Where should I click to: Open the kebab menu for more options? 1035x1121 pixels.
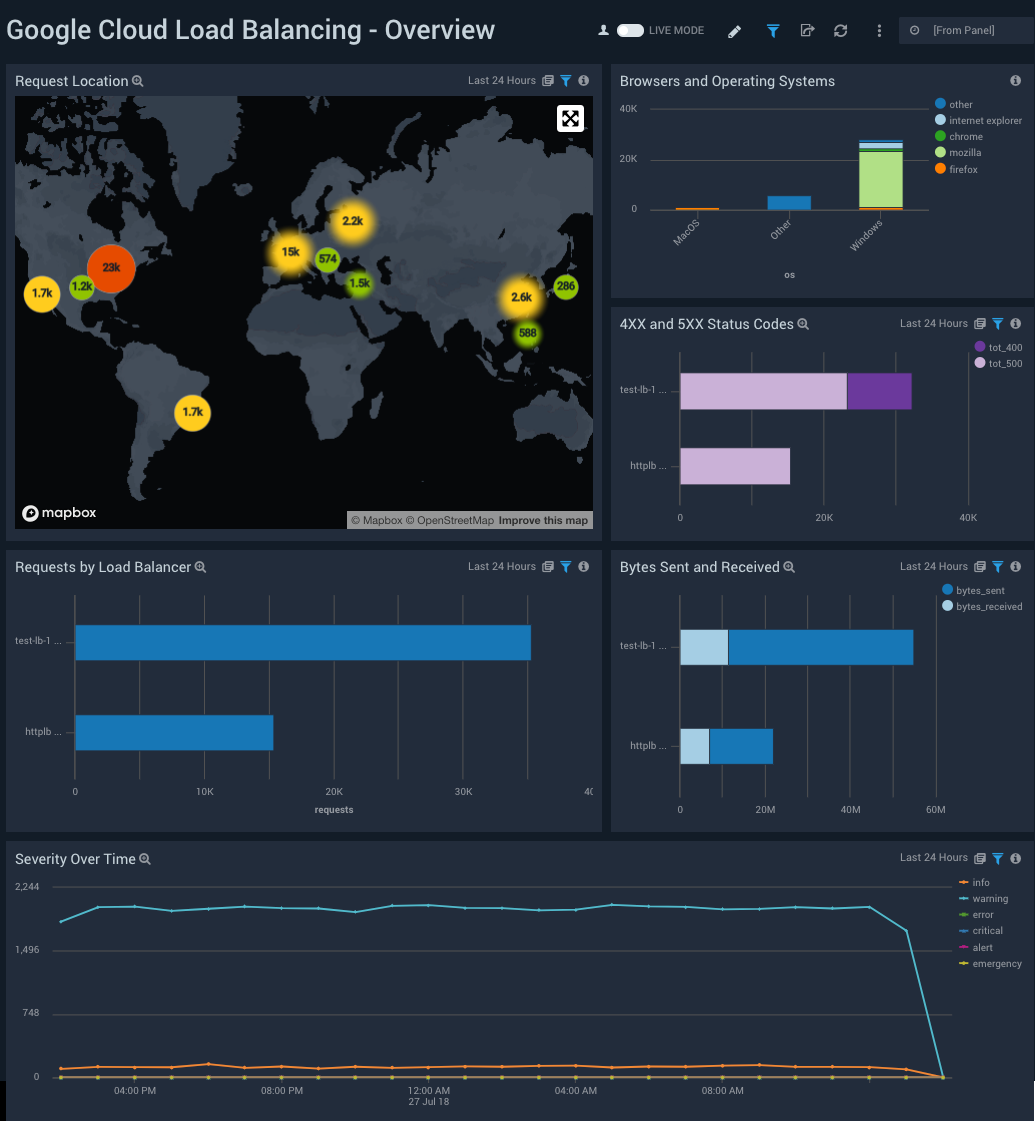tap(878, 31)
